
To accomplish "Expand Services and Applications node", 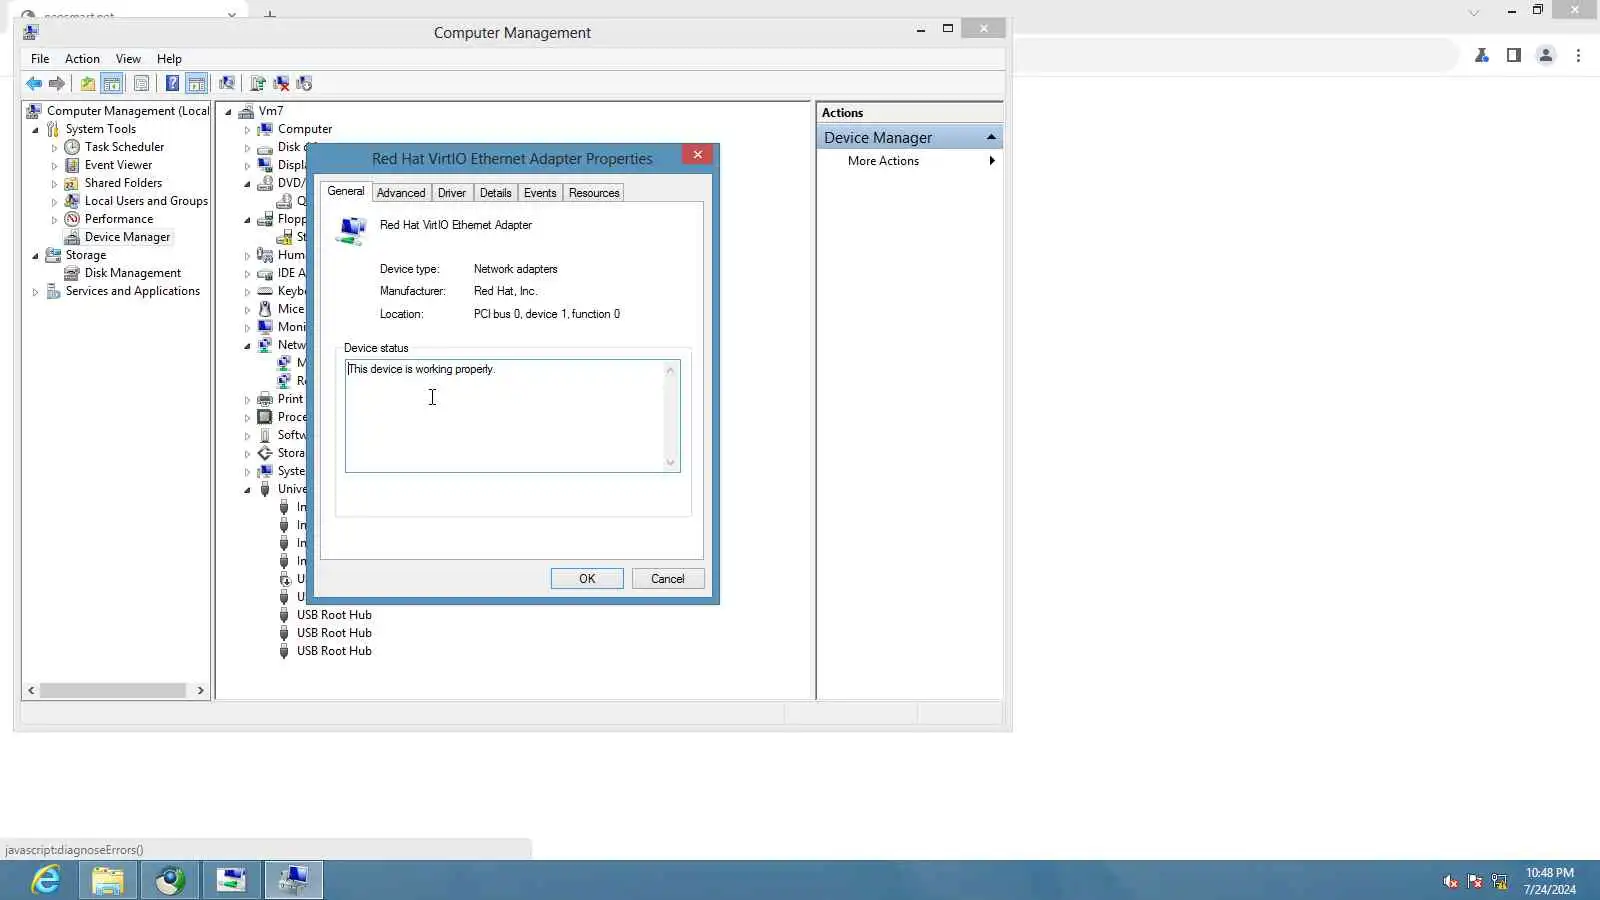I will (36, 292).
